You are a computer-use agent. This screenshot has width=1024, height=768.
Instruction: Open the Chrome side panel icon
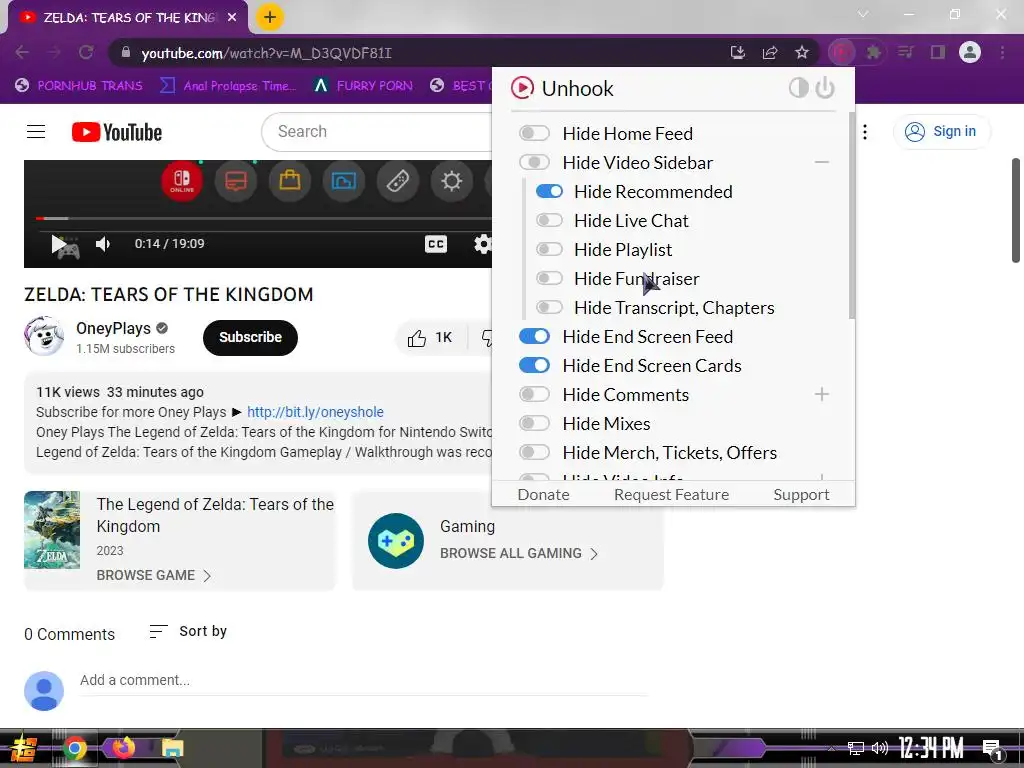point(938,52)
